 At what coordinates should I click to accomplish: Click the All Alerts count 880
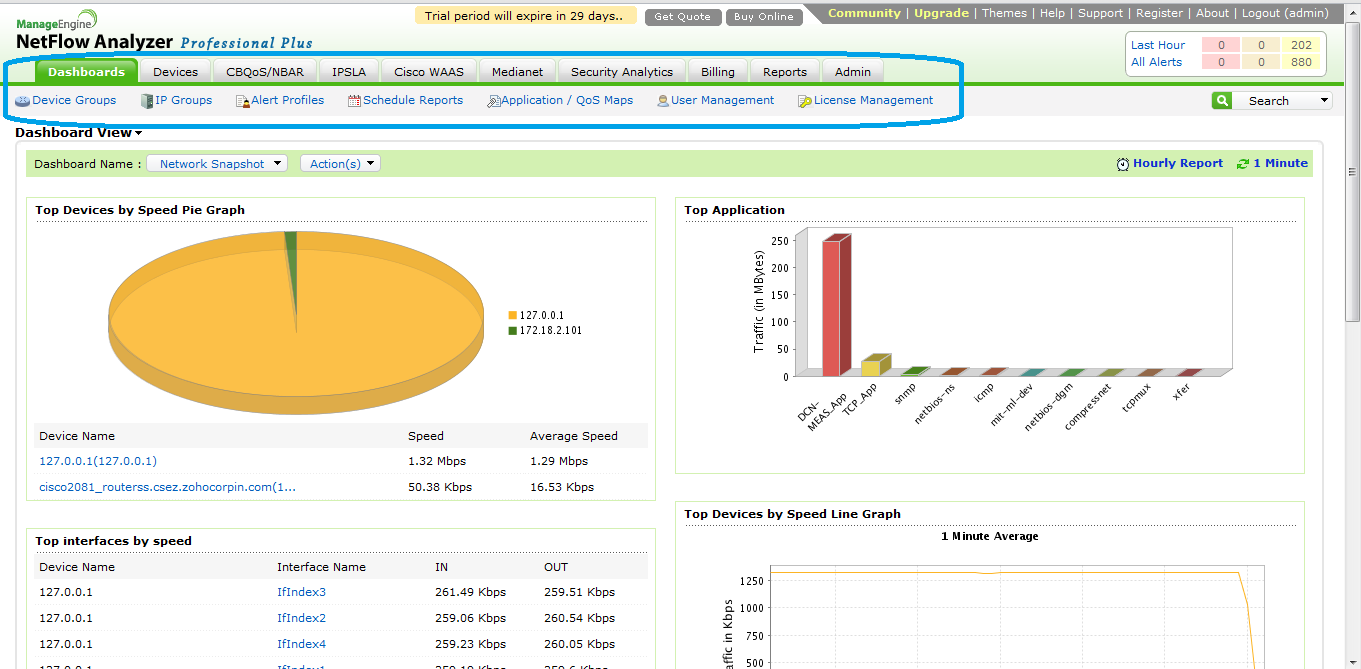1301,62
